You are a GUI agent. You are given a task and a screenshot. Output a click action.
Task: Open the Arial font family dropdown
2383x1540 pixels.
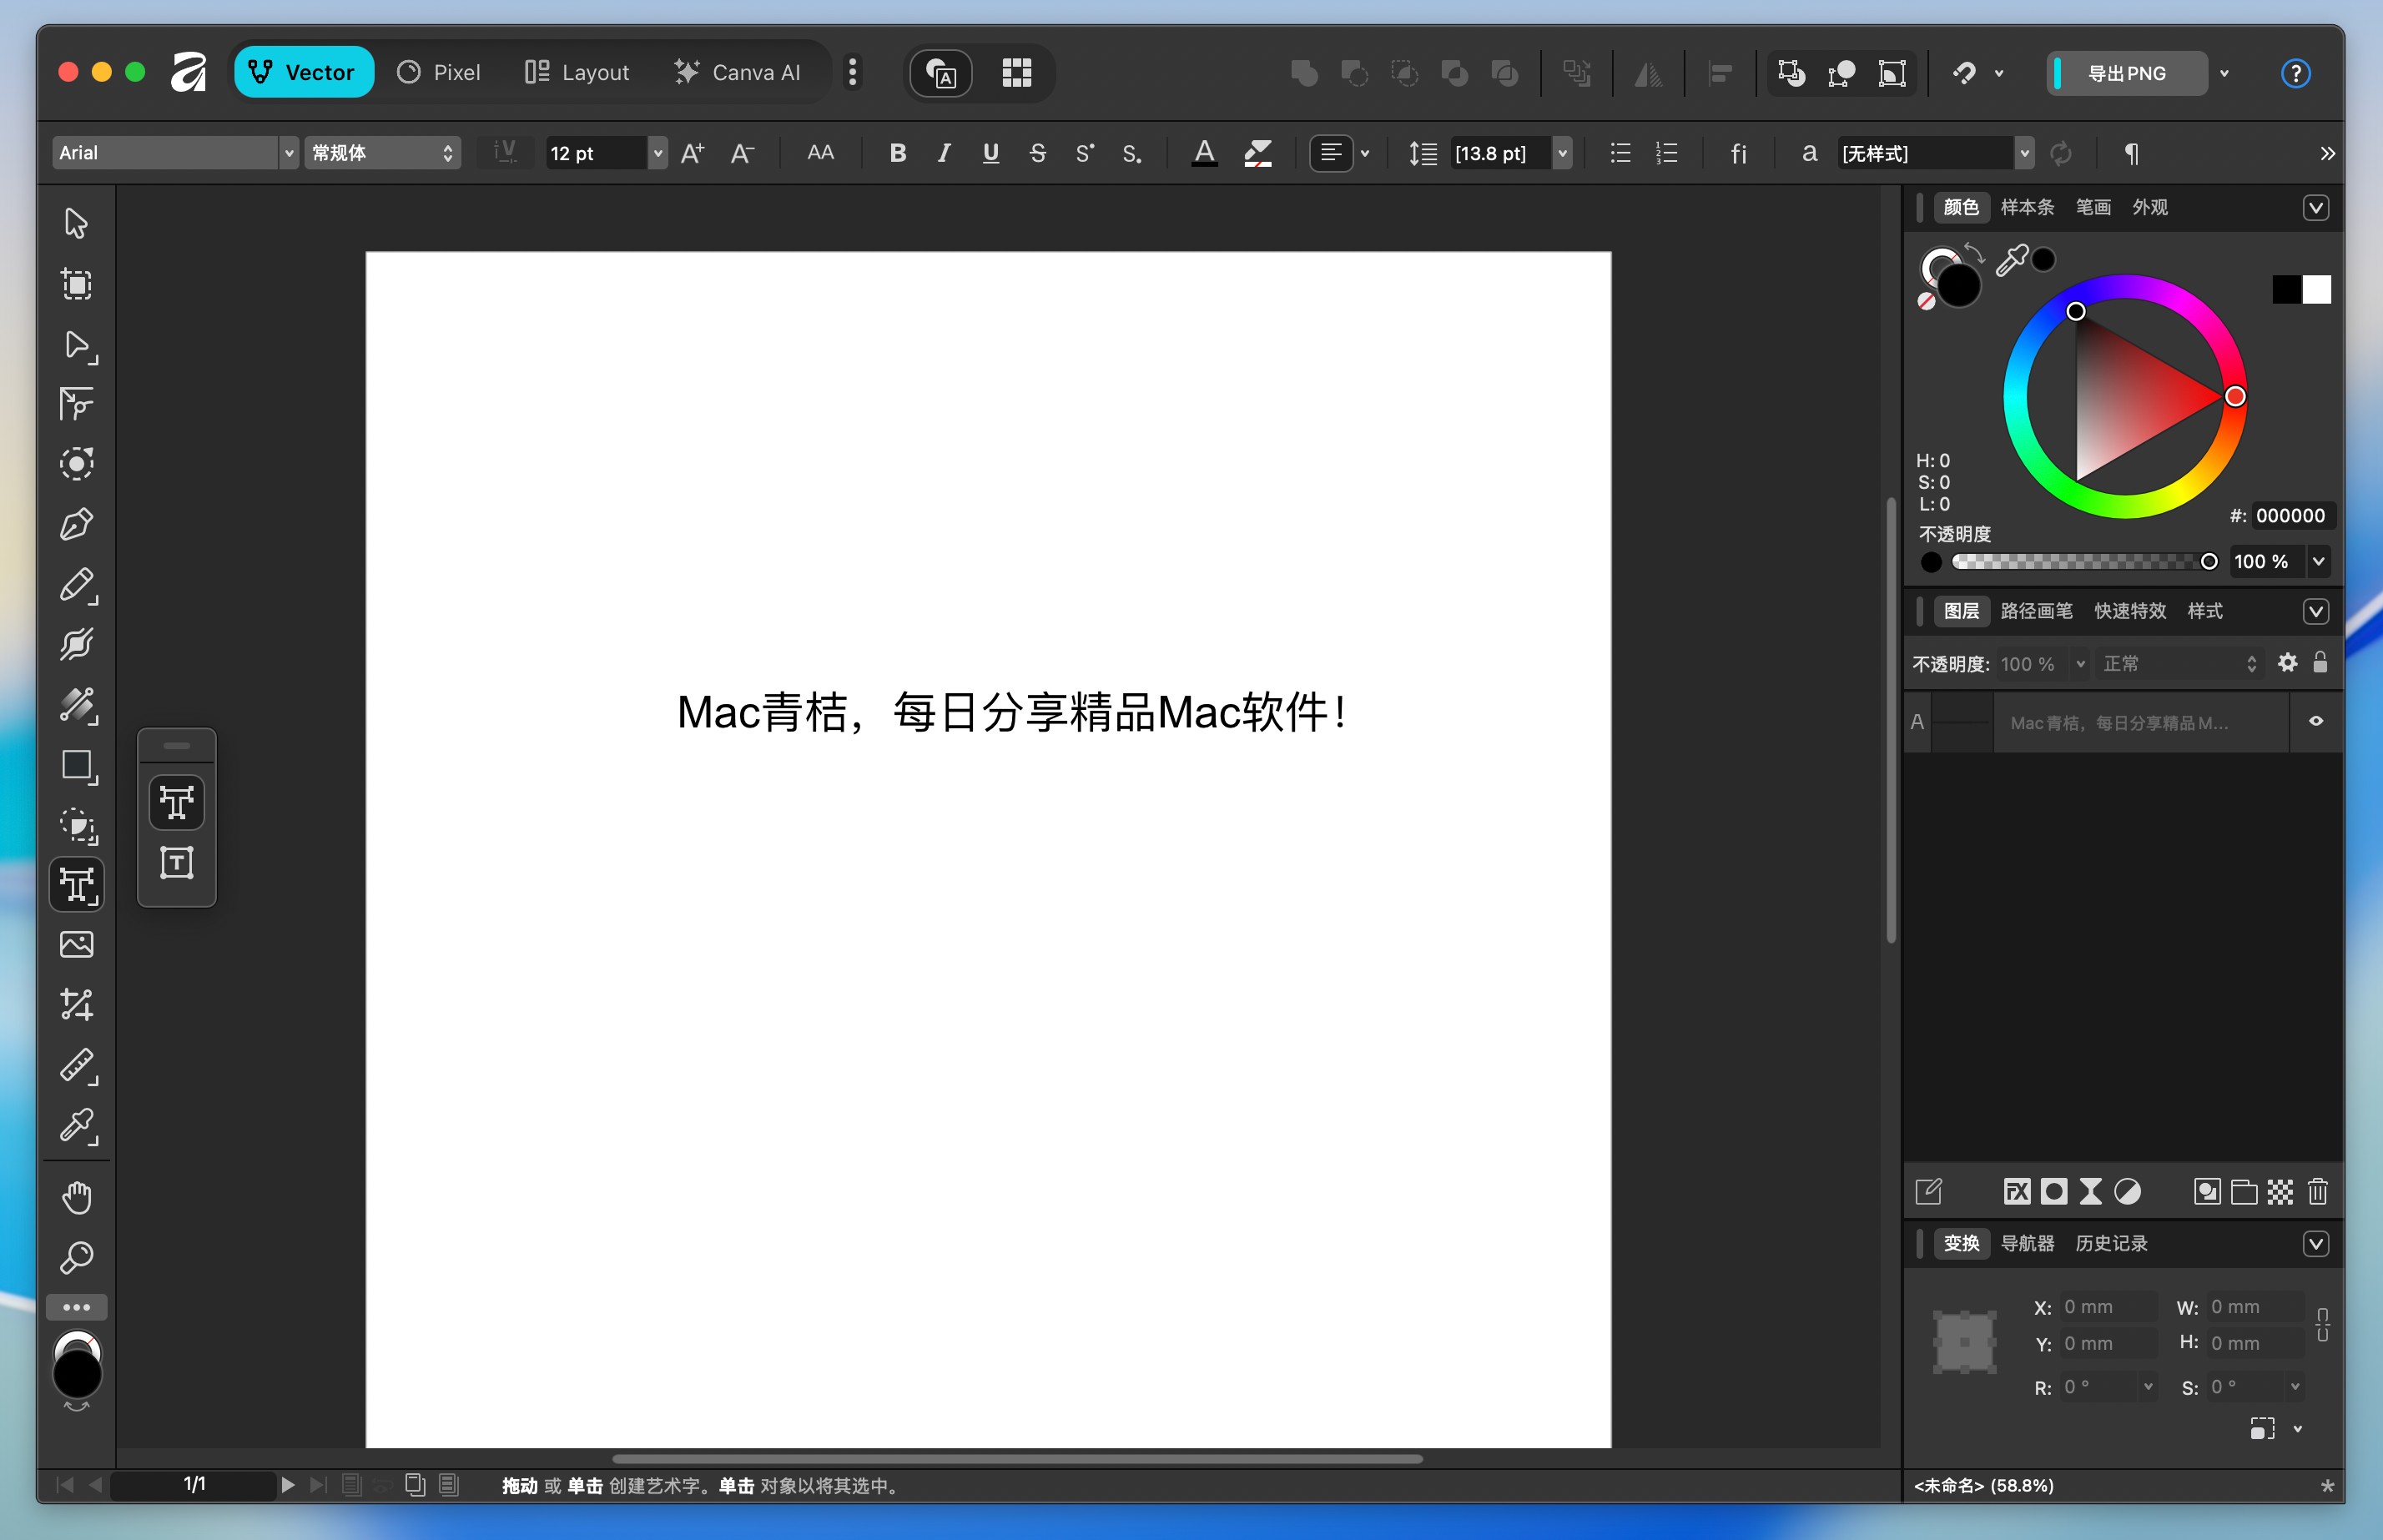(x=289, y=153)
